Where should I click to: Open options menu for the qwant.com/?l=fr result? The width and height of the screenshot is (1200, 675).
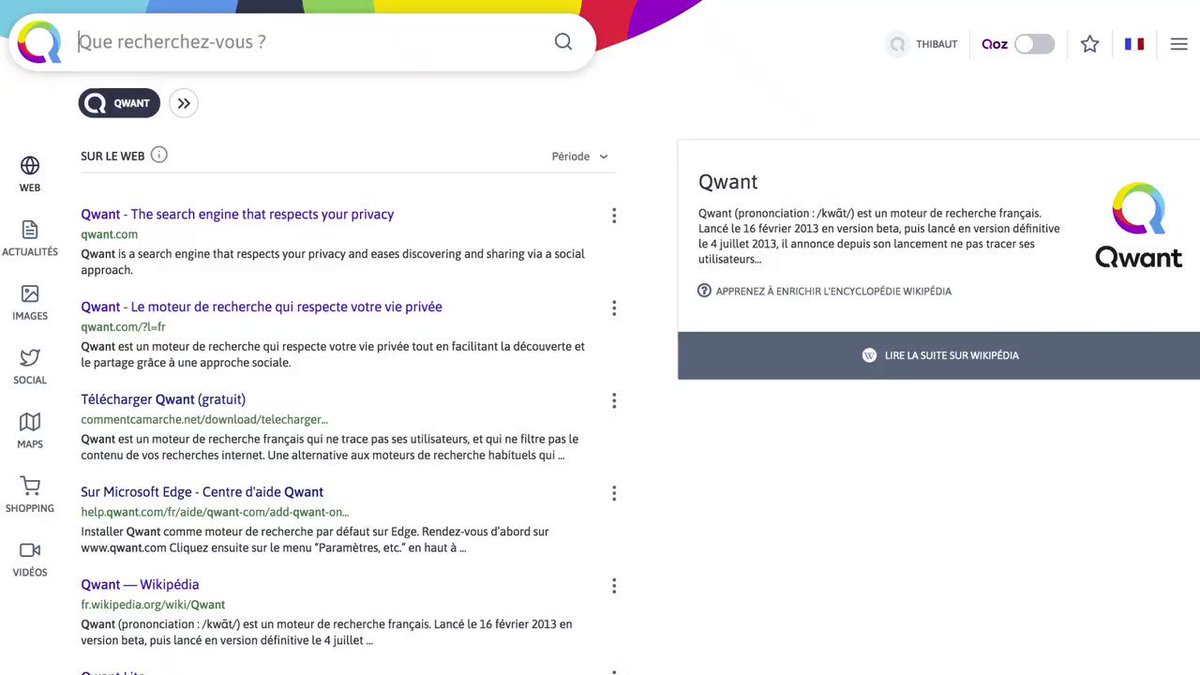click(x=614, y=308)
